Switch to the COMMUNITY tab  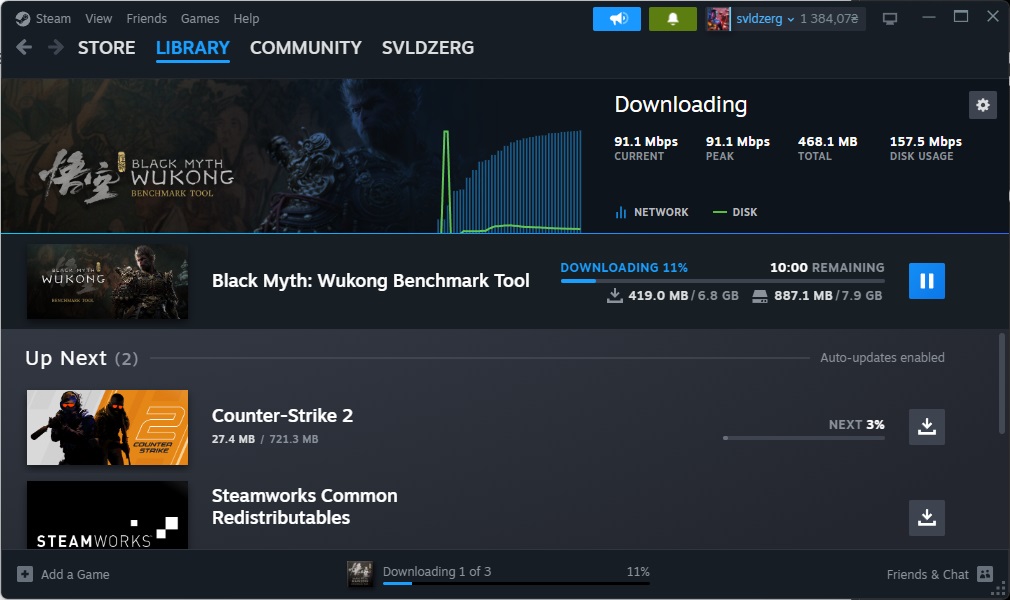[x=305, y=48]
